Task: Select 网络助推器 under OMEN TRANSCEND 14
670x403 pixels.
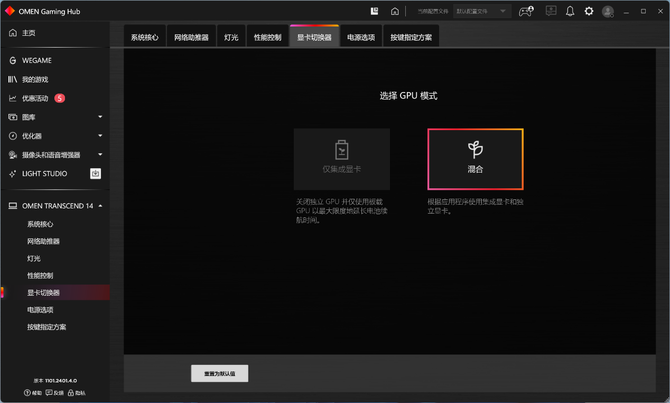Action: click(44, 241)
